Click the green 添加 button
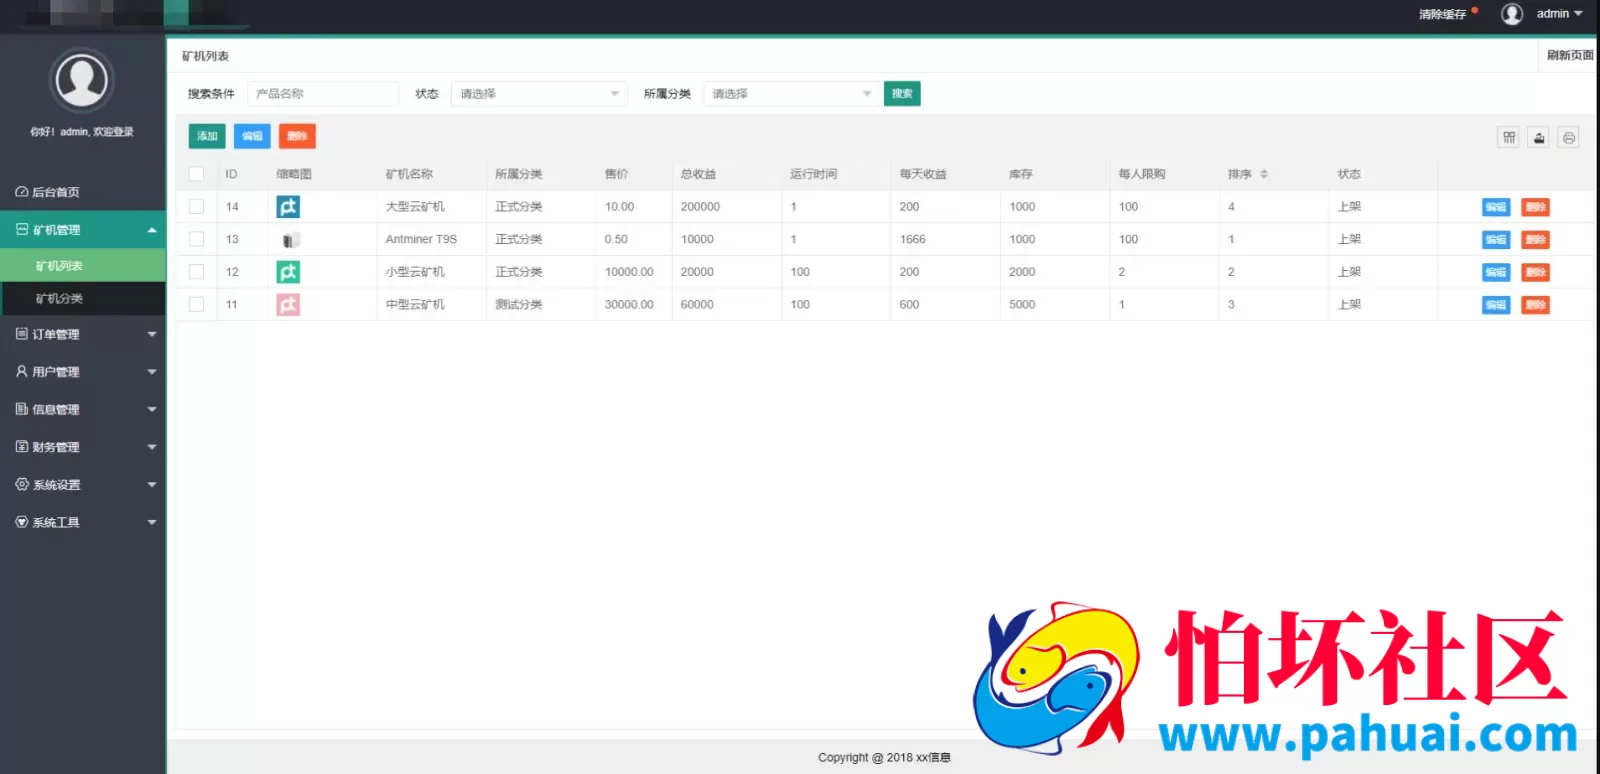1600x774 pixels. pos(207,136)
